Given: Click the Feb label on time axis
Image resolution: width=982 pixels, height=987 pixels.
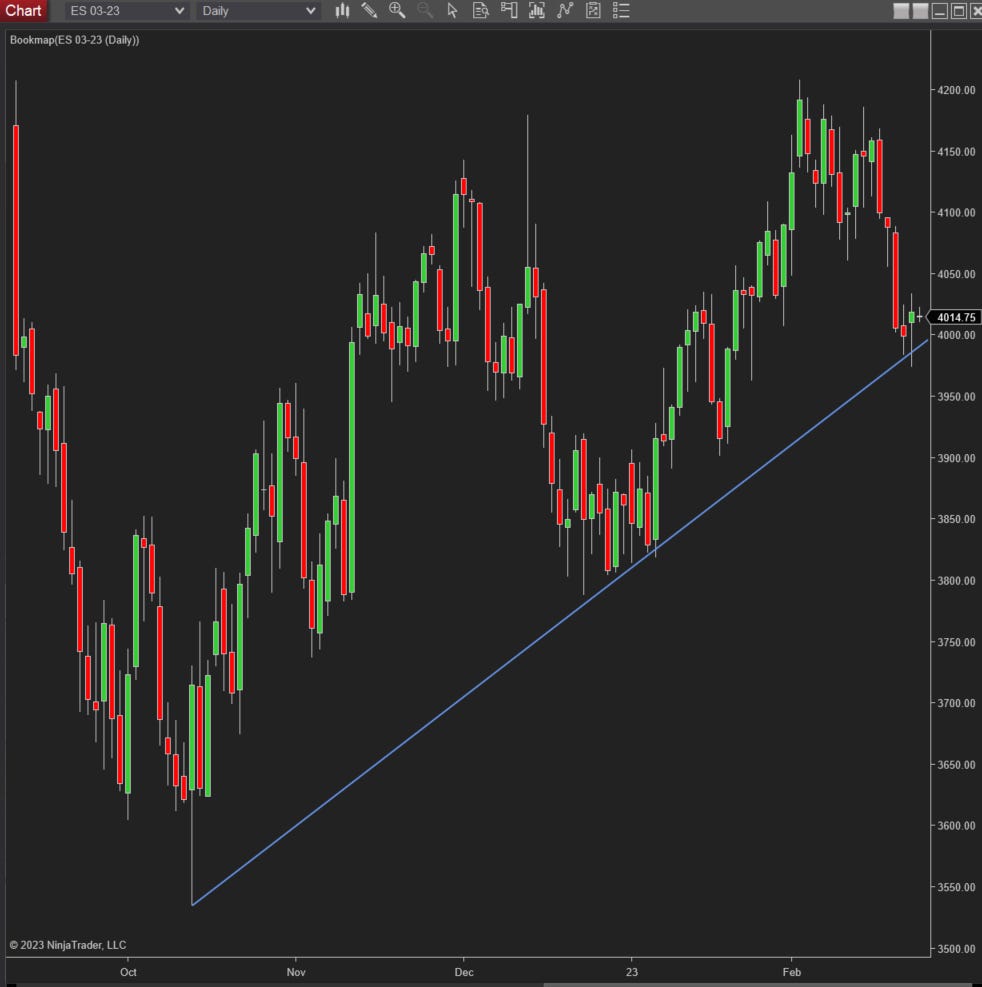Looking at the screenshot, I should click(792, 972).
